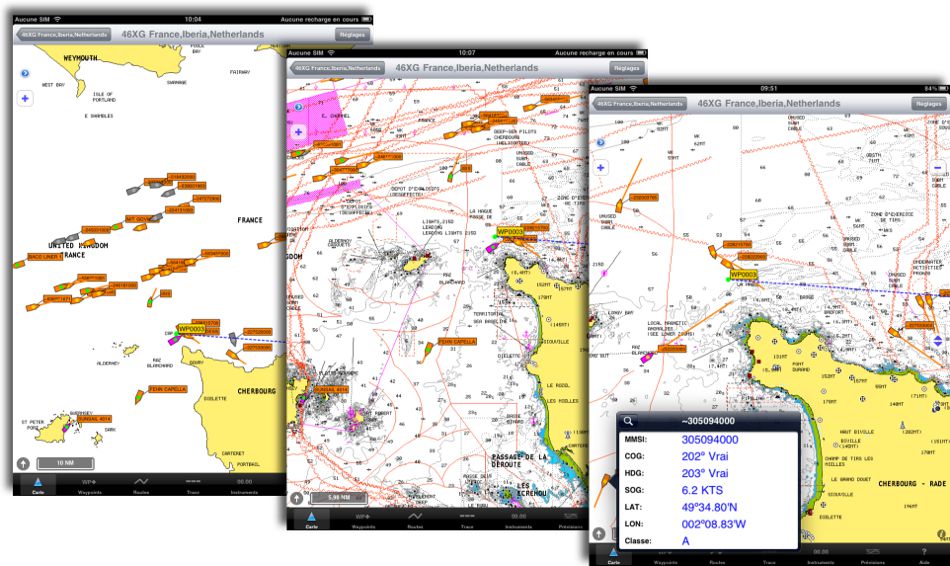Zoom in with the plus button in the right window
950x566 pixels.
click(x=600, y=168)
